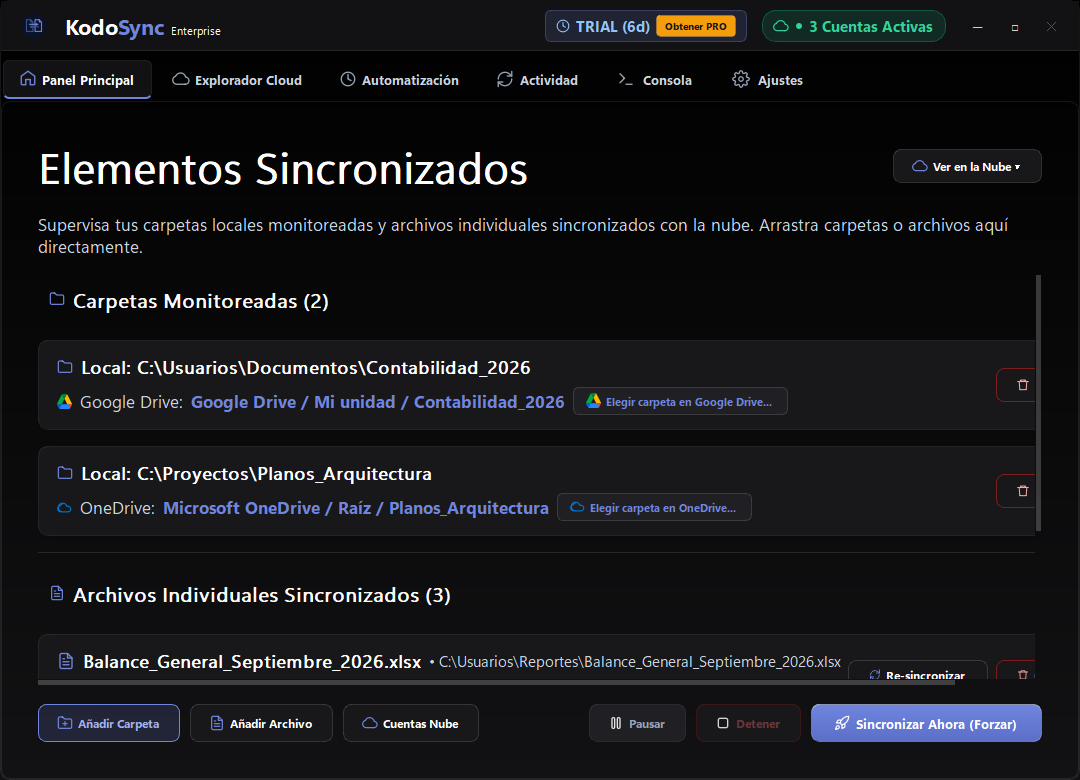Click the Añadir Carpeta button
The width and height of the screenshot is (1080, 780).
(109, 723)
